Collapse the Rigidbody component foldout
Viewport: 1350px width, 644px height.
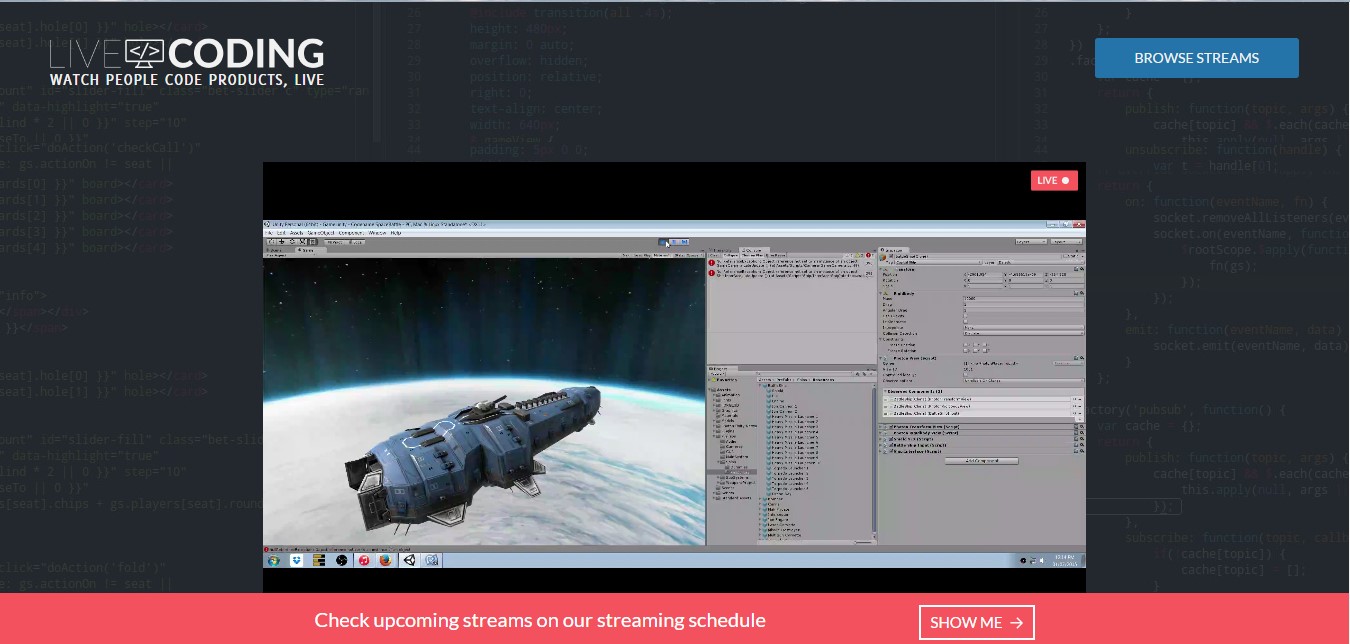[881, 293]
